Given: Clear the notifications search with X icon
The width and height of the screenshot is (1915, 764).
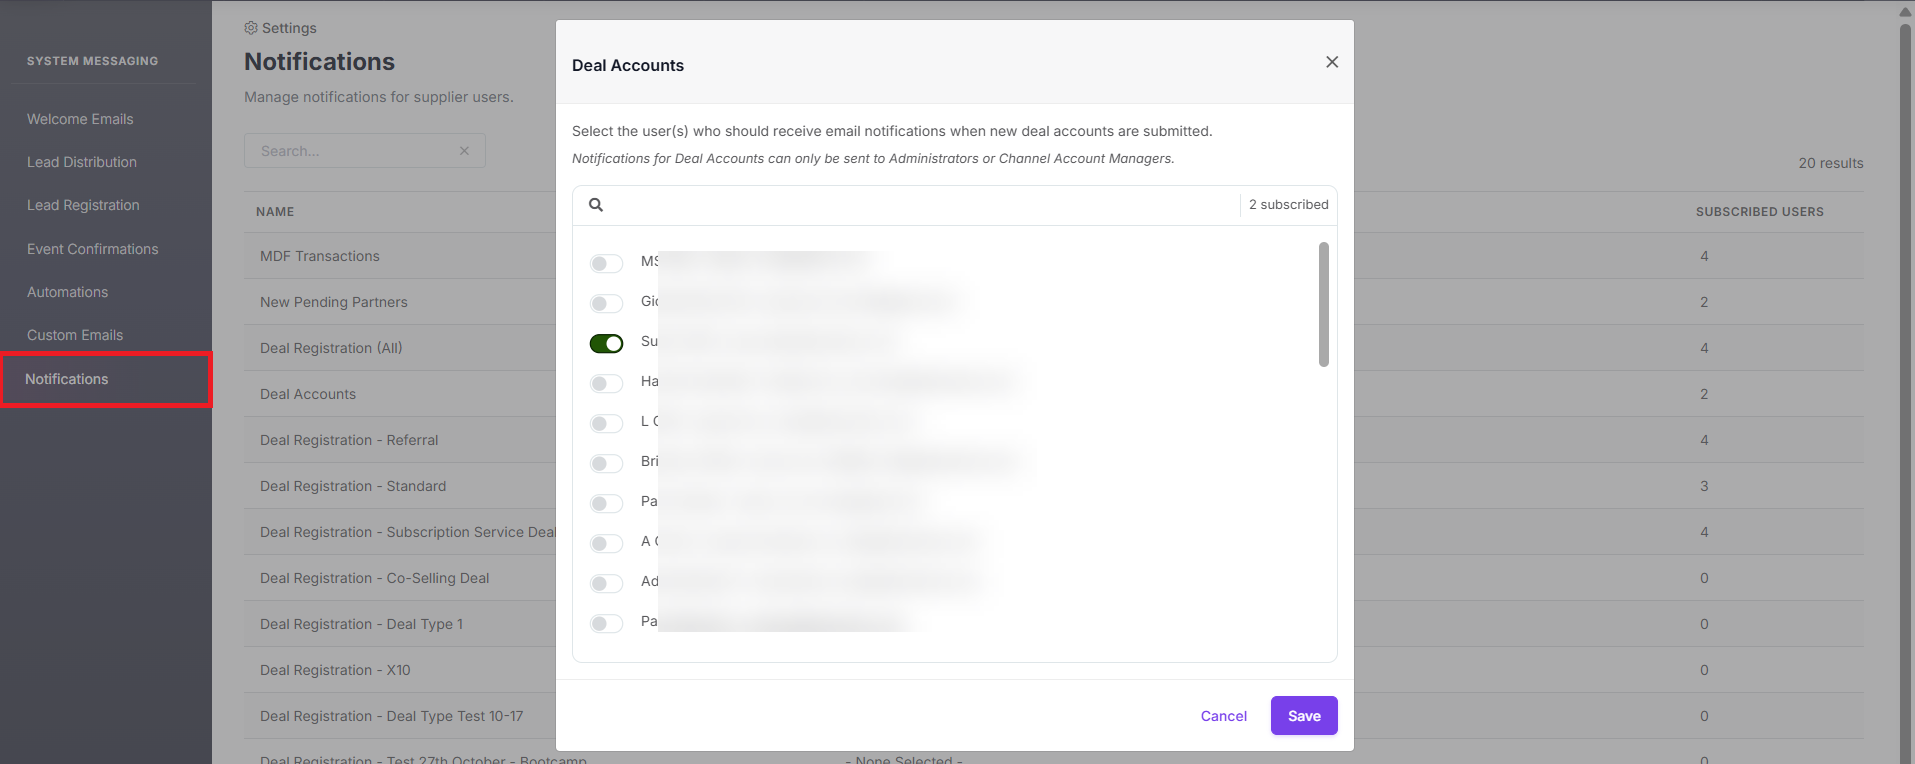Looking at the screenshot, I should [464, 151].
